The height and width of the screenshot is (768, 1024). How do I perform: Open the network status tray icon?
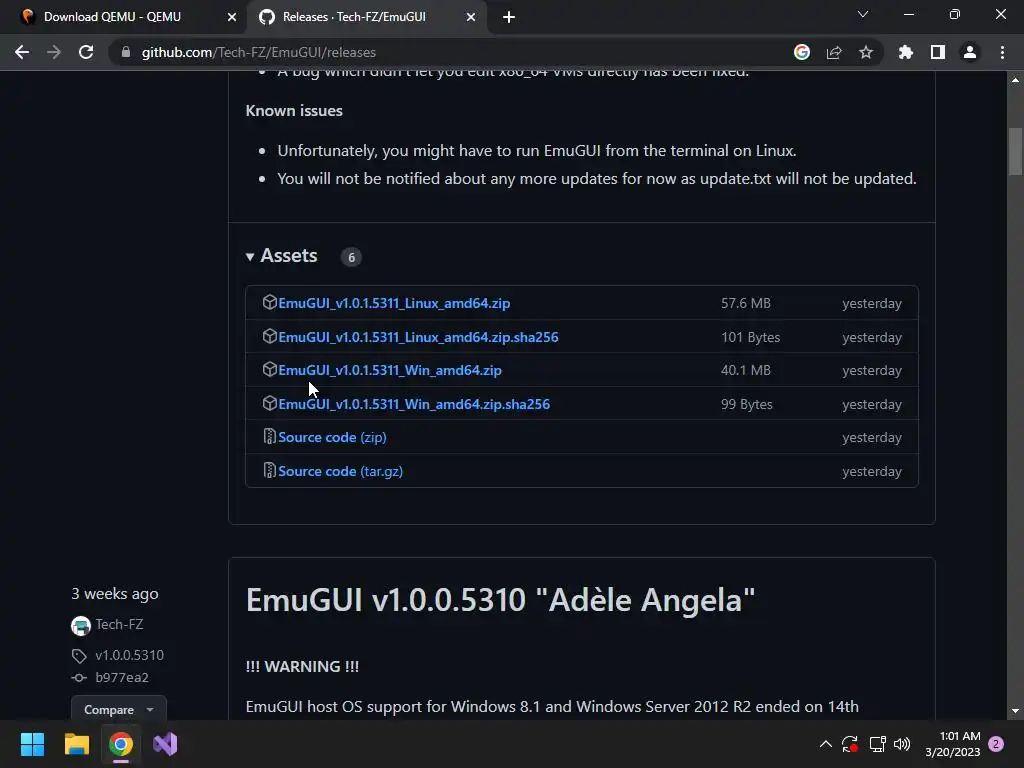[877, 744]
